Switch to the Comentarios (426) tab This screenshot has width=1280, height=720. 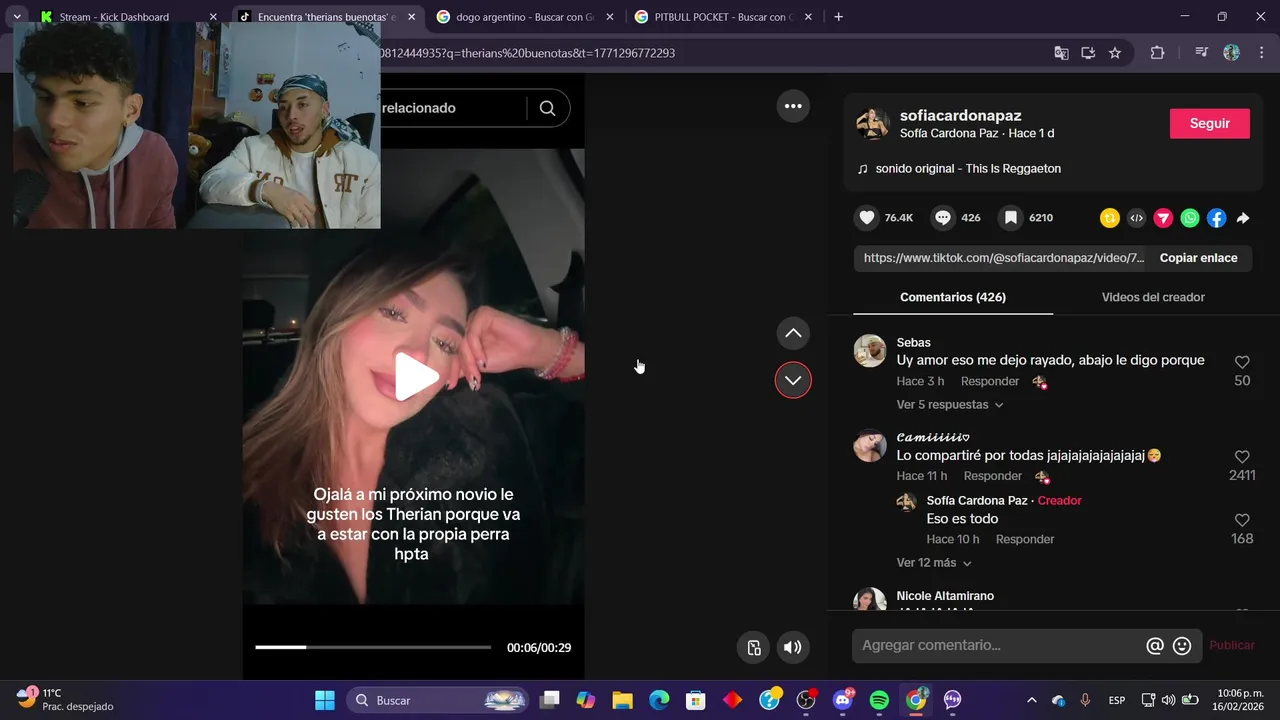pos(953,297)
